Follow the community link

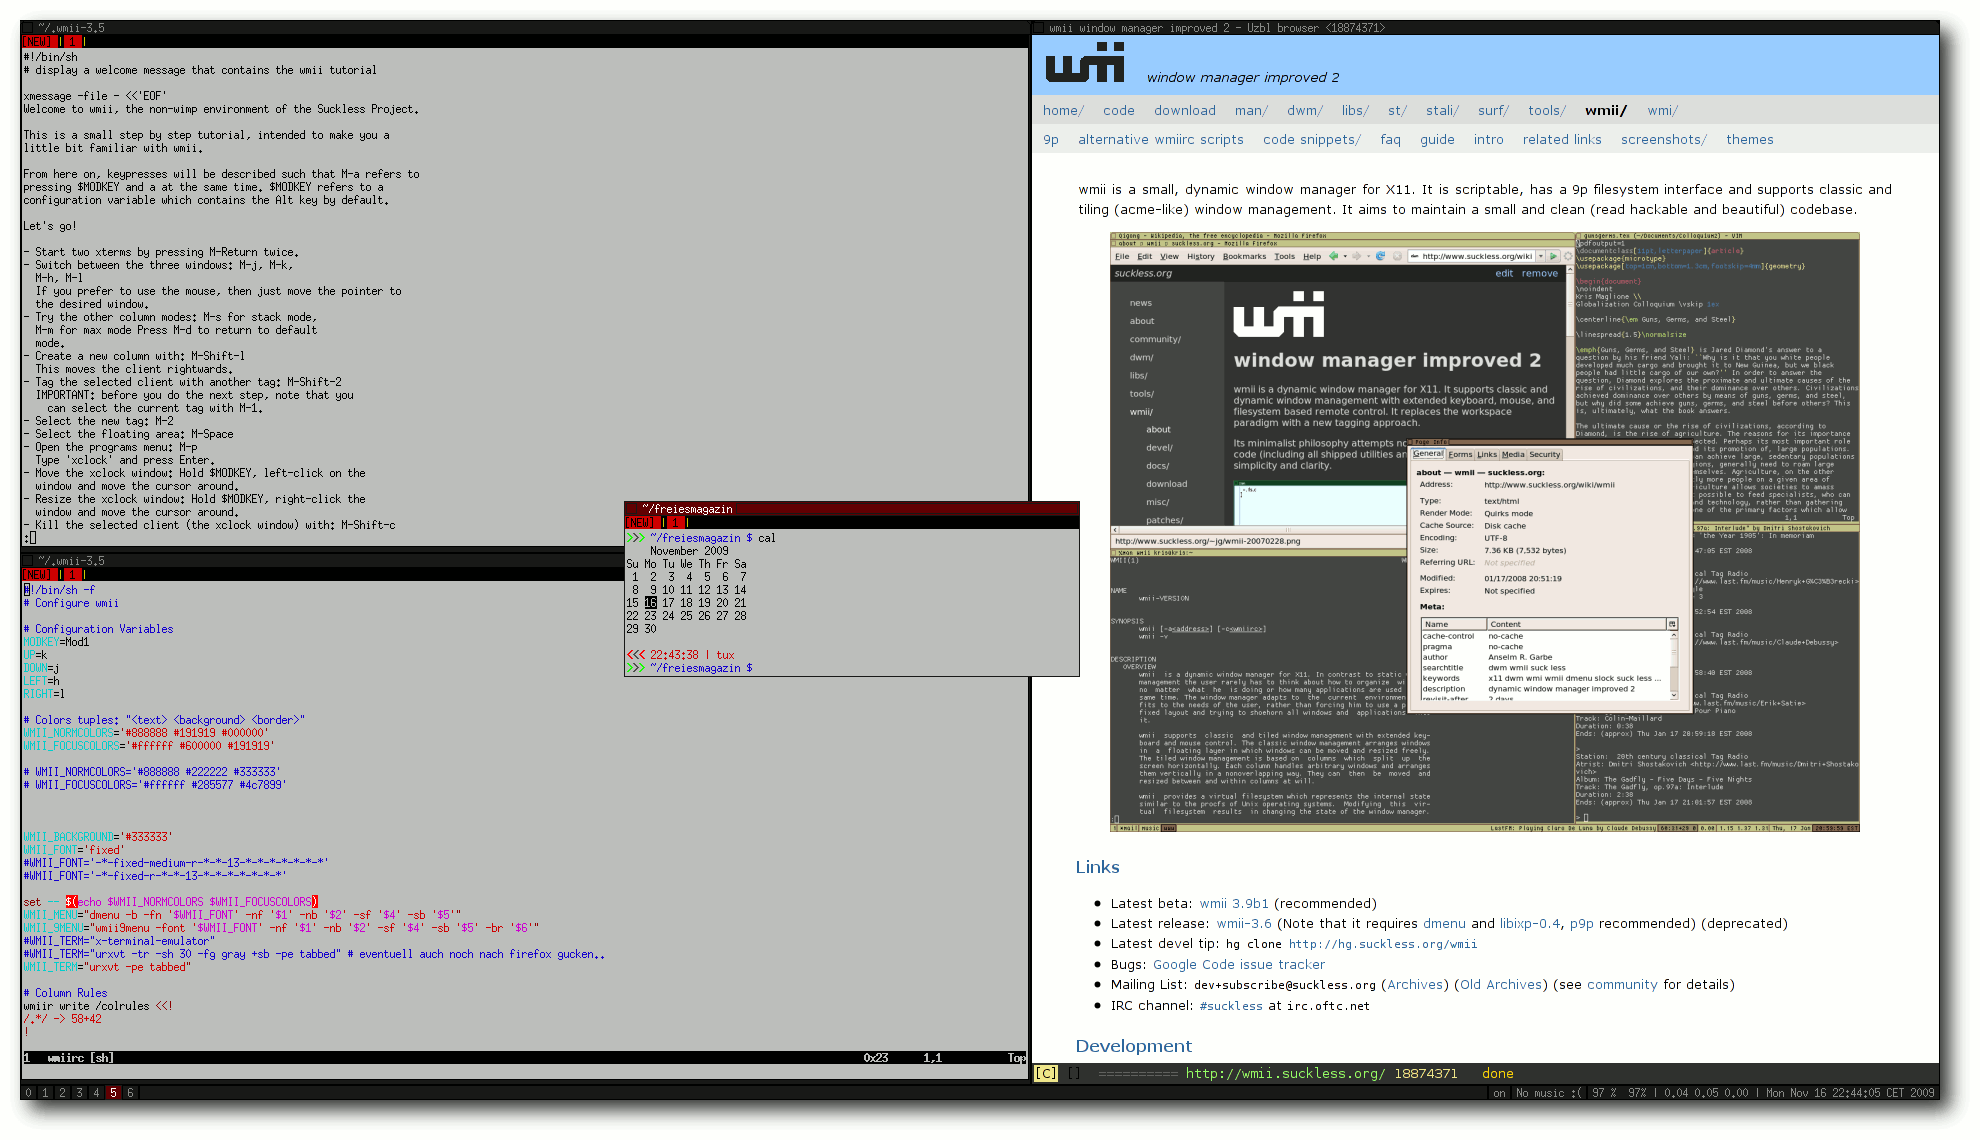tap(1621, 984)
